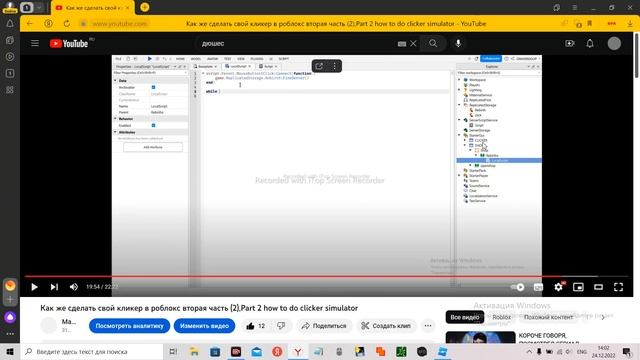The image size is (640, 360).
Task: Go back in the browser
Action: coord(29,24)
